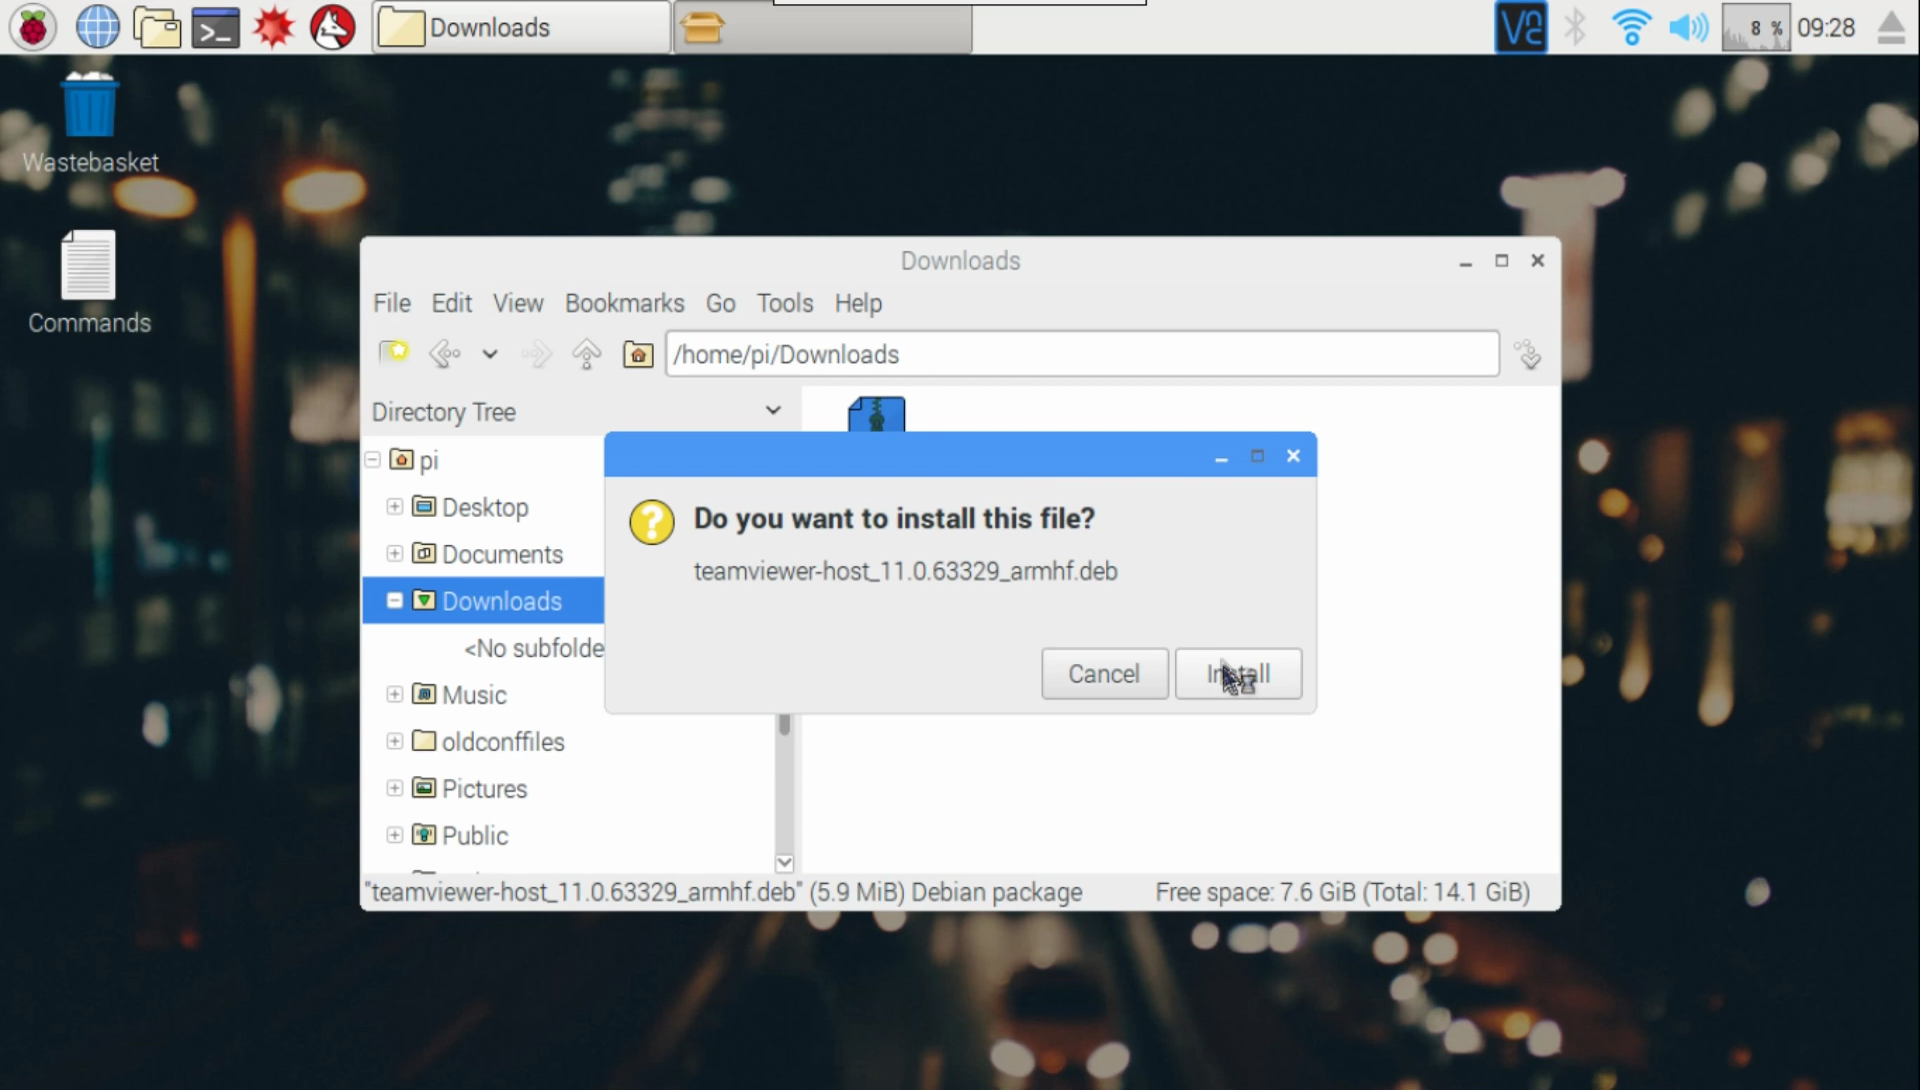Click the jump-to-path go icon
1920x1090 pixels.
click(1528, 354)
